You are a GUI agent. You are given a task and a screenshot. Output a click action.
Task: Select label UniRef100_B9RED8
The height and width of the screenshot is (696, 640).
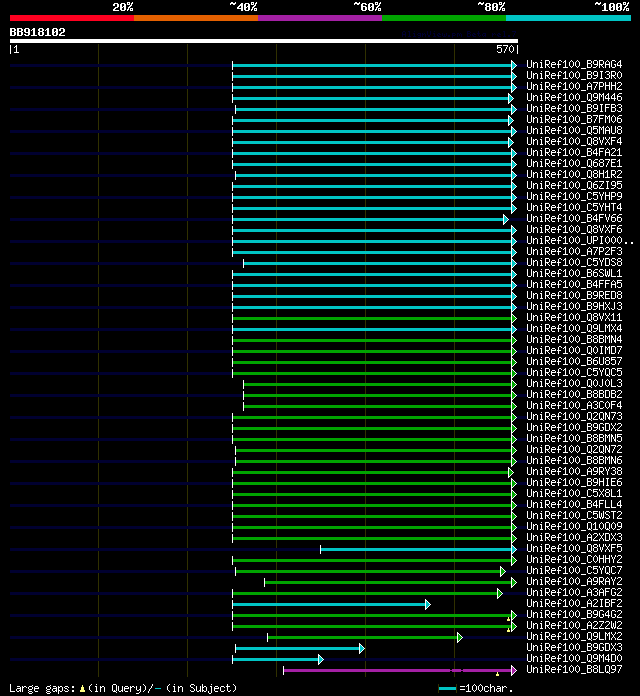pos(574,296)
